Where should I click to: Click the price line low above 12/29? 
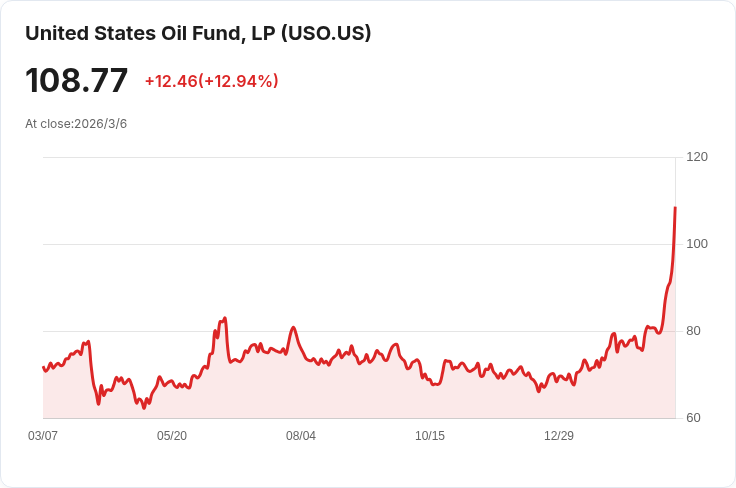coord(538,390)
